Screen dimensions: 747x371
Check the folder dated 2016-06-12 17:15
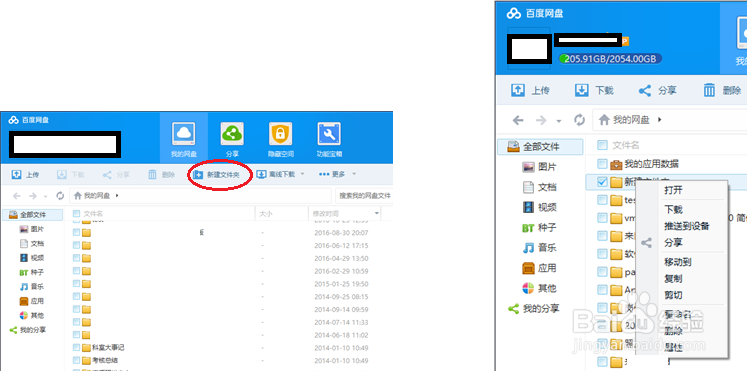point(76,245)
